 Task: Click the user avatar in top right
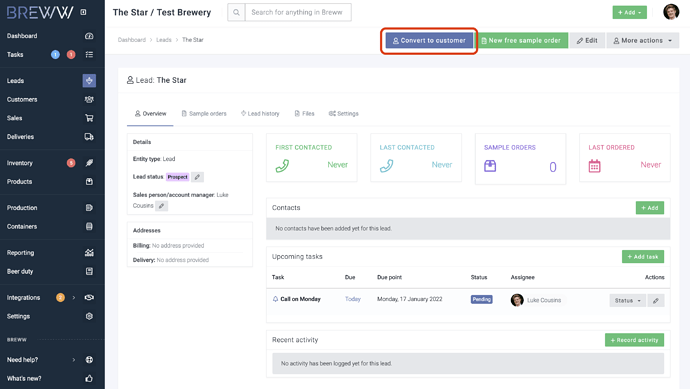pyautogui.click(x=671, y=12)
